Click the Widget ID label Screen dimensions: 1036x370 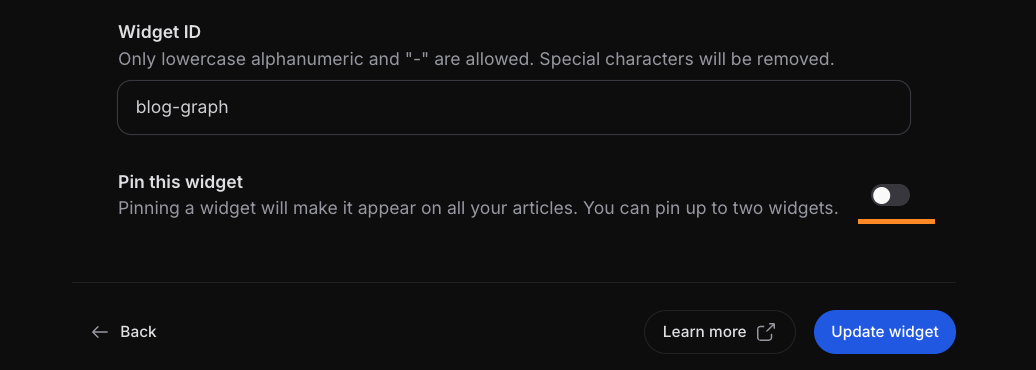click(159, 31)
